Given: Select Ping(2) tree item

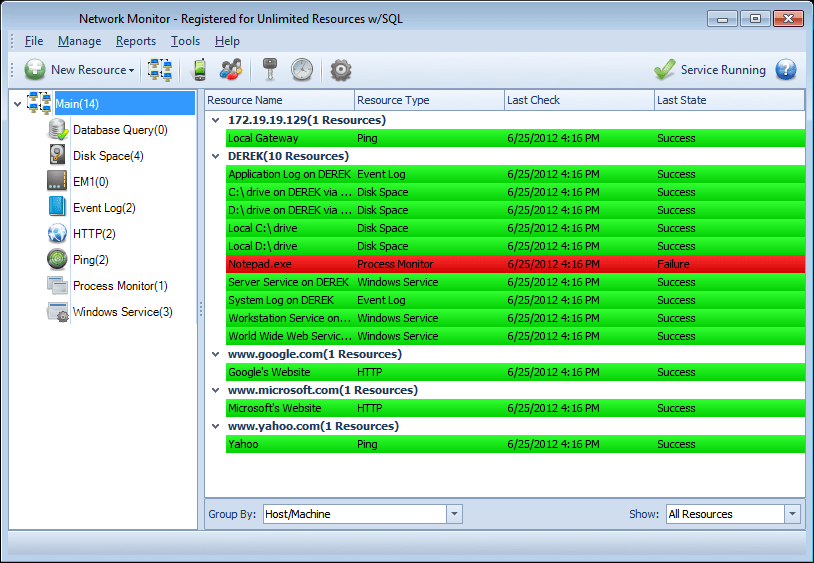Looking at the screenshot, I should pyautogui.click(x=91, y=259).
